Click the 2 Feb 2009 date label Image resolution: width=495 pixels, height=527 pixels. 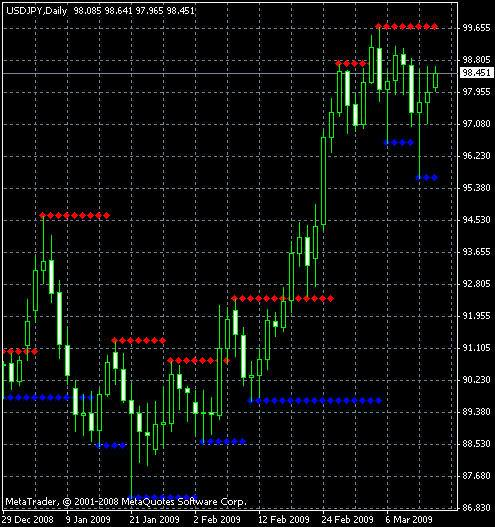coord(217,520)
